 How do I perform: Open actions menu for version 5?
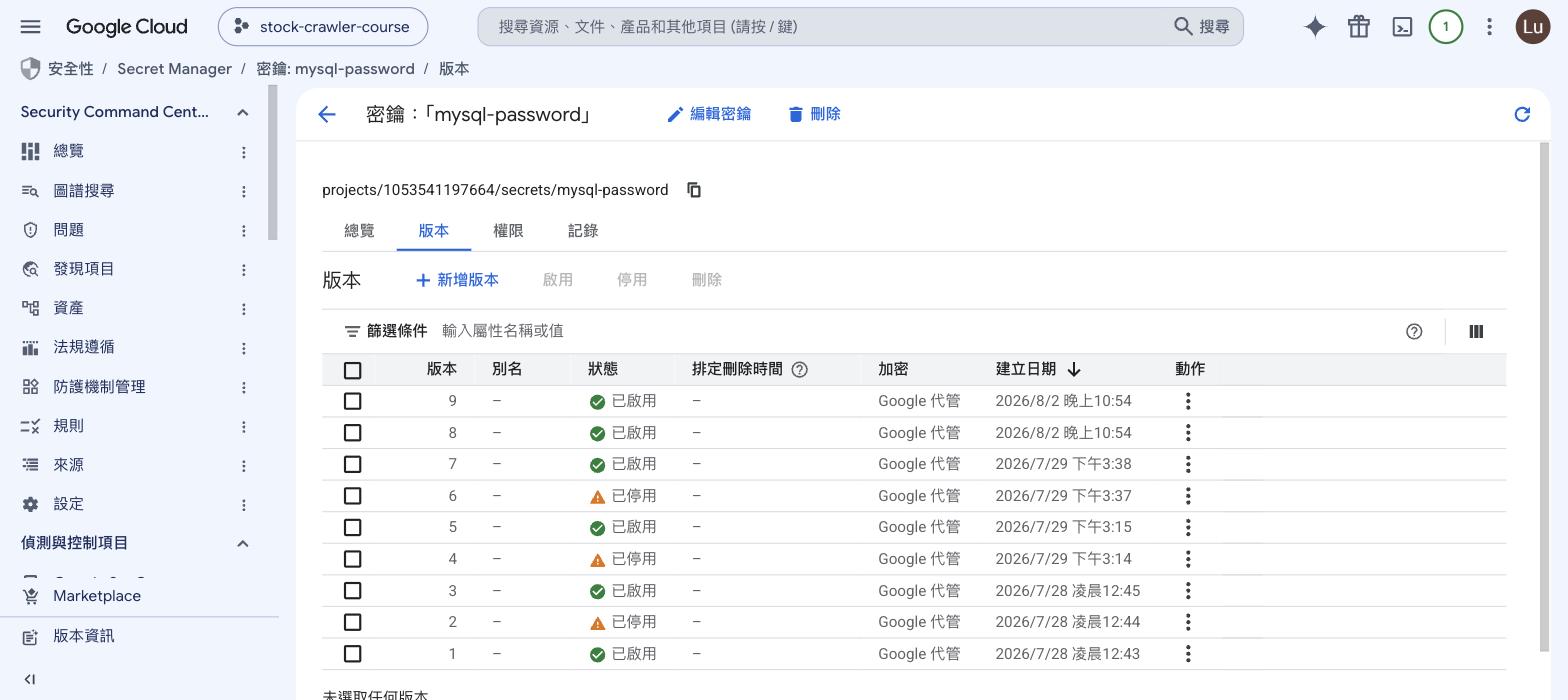click(1188, 527)
